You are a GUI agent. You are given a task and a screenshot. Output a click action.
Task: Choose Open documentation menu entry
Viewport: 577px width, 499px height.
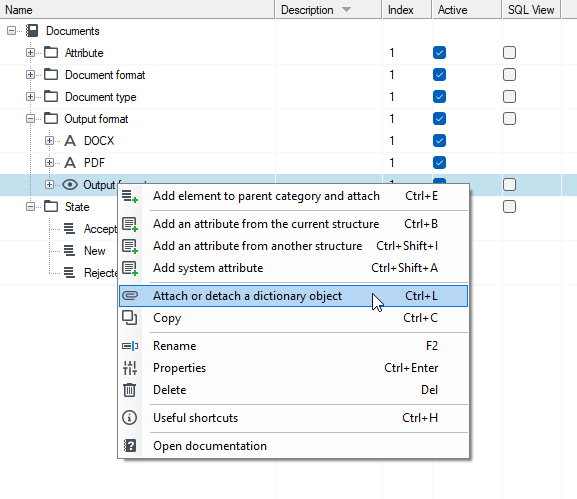click(294, 446)
